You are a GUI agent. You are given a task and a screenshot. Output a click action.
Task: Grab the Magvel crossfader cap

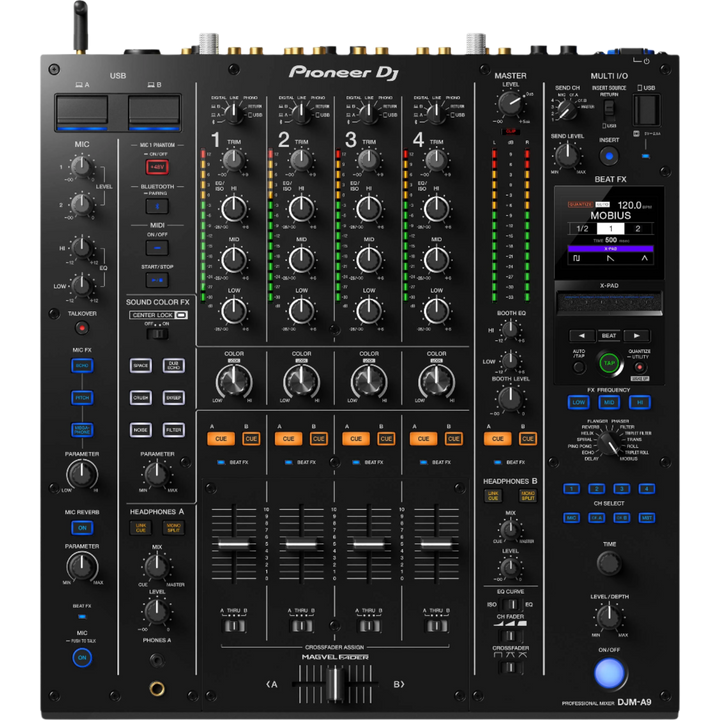tap(335, 684)
